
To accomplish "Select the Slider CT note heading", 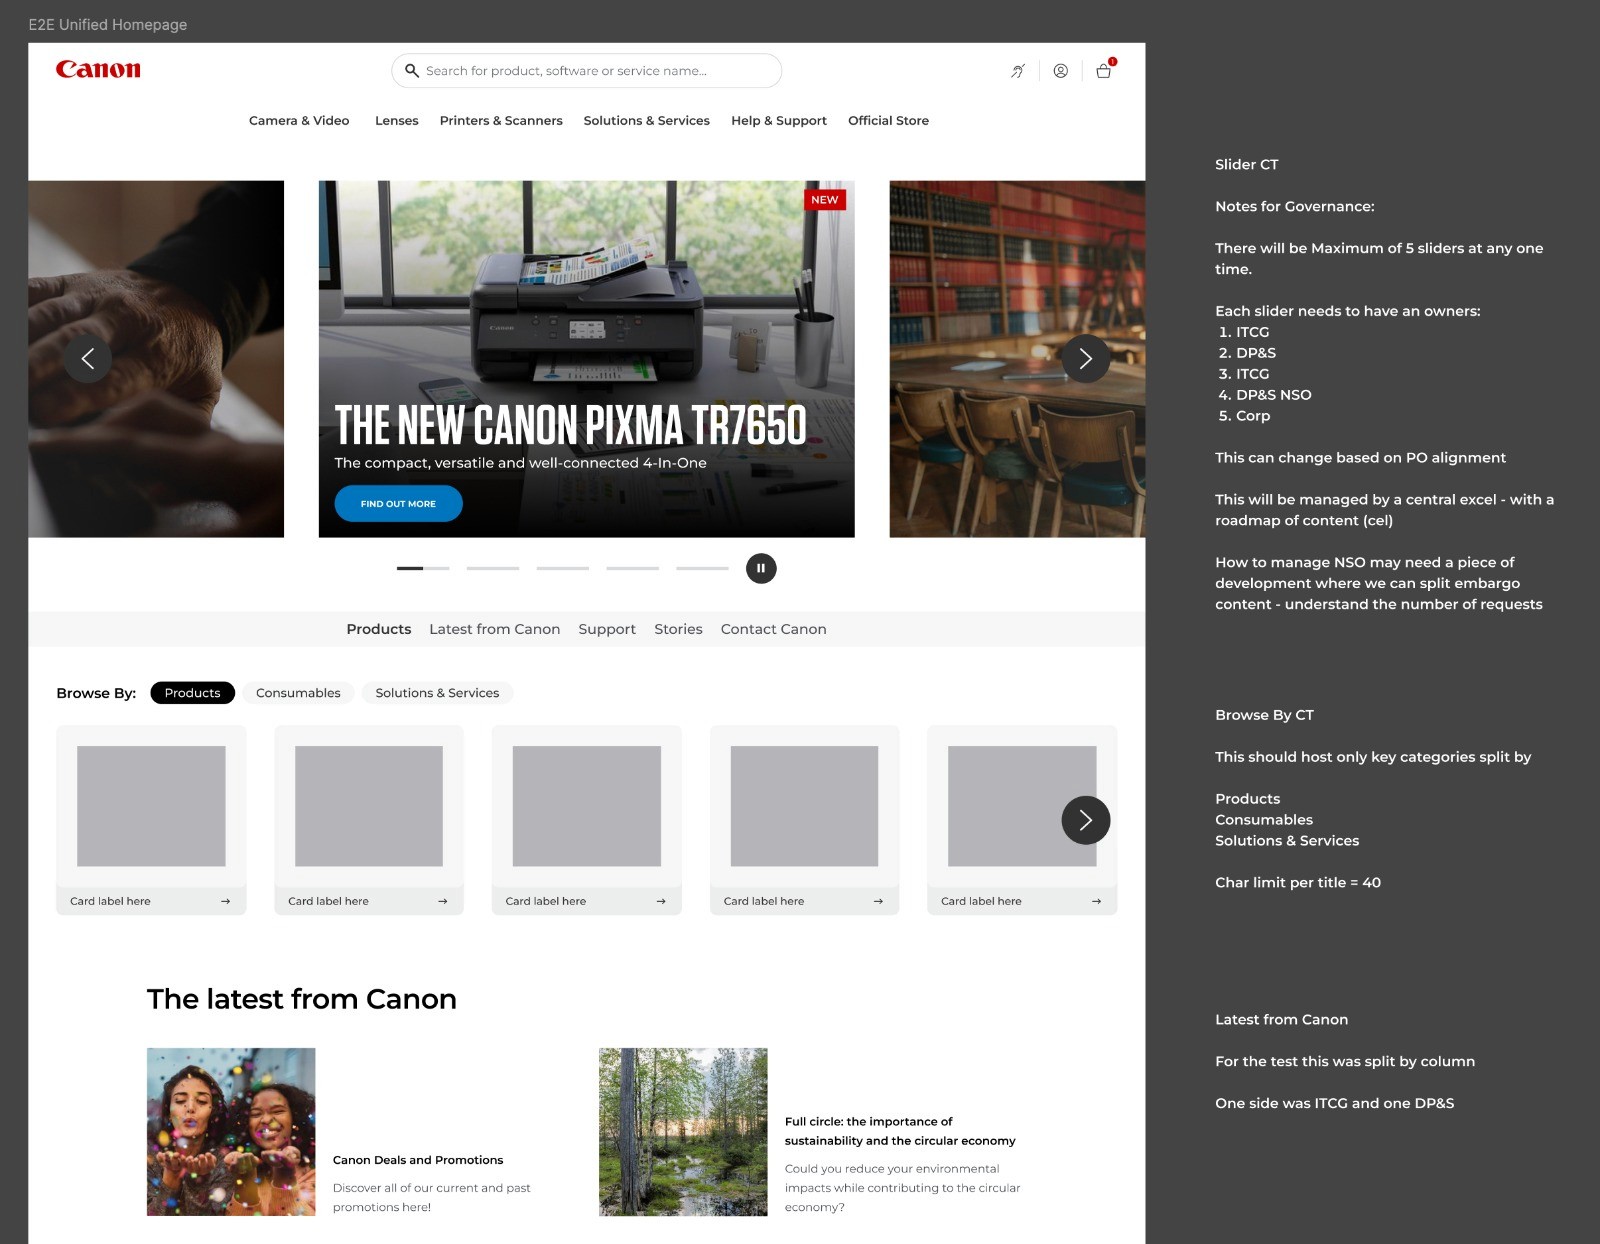I will pos(1247,164).
